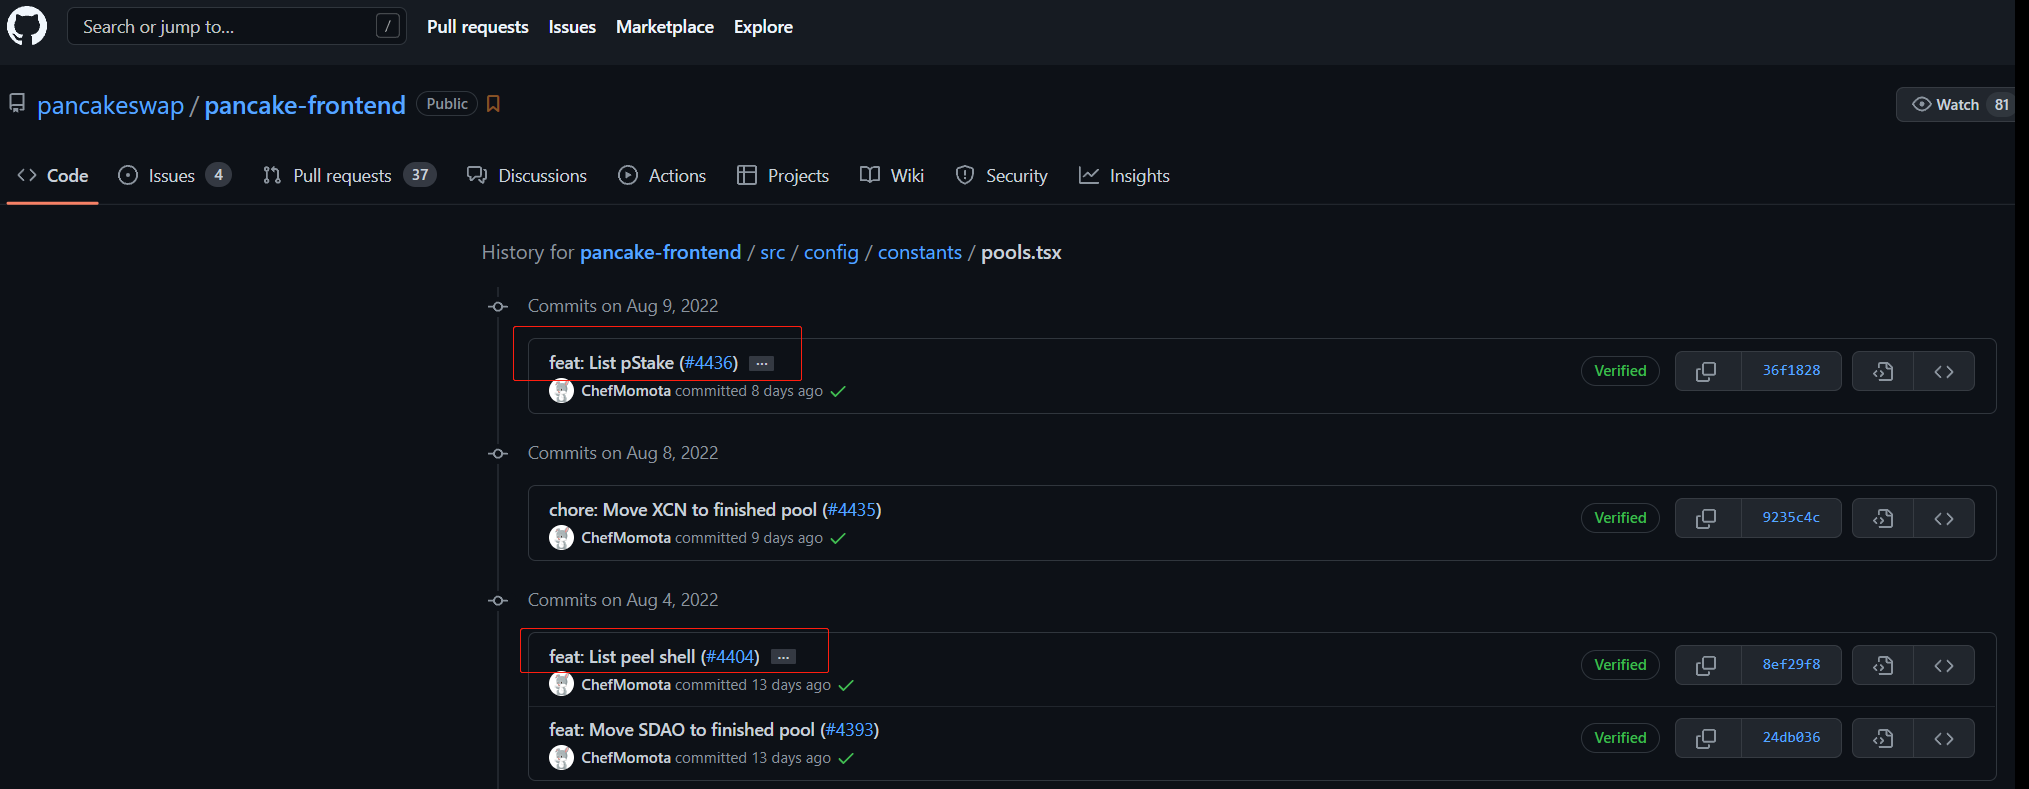Open commit hash 8ef29f8
This screenshot has height=789, width=2029.
pos(1791,665)
